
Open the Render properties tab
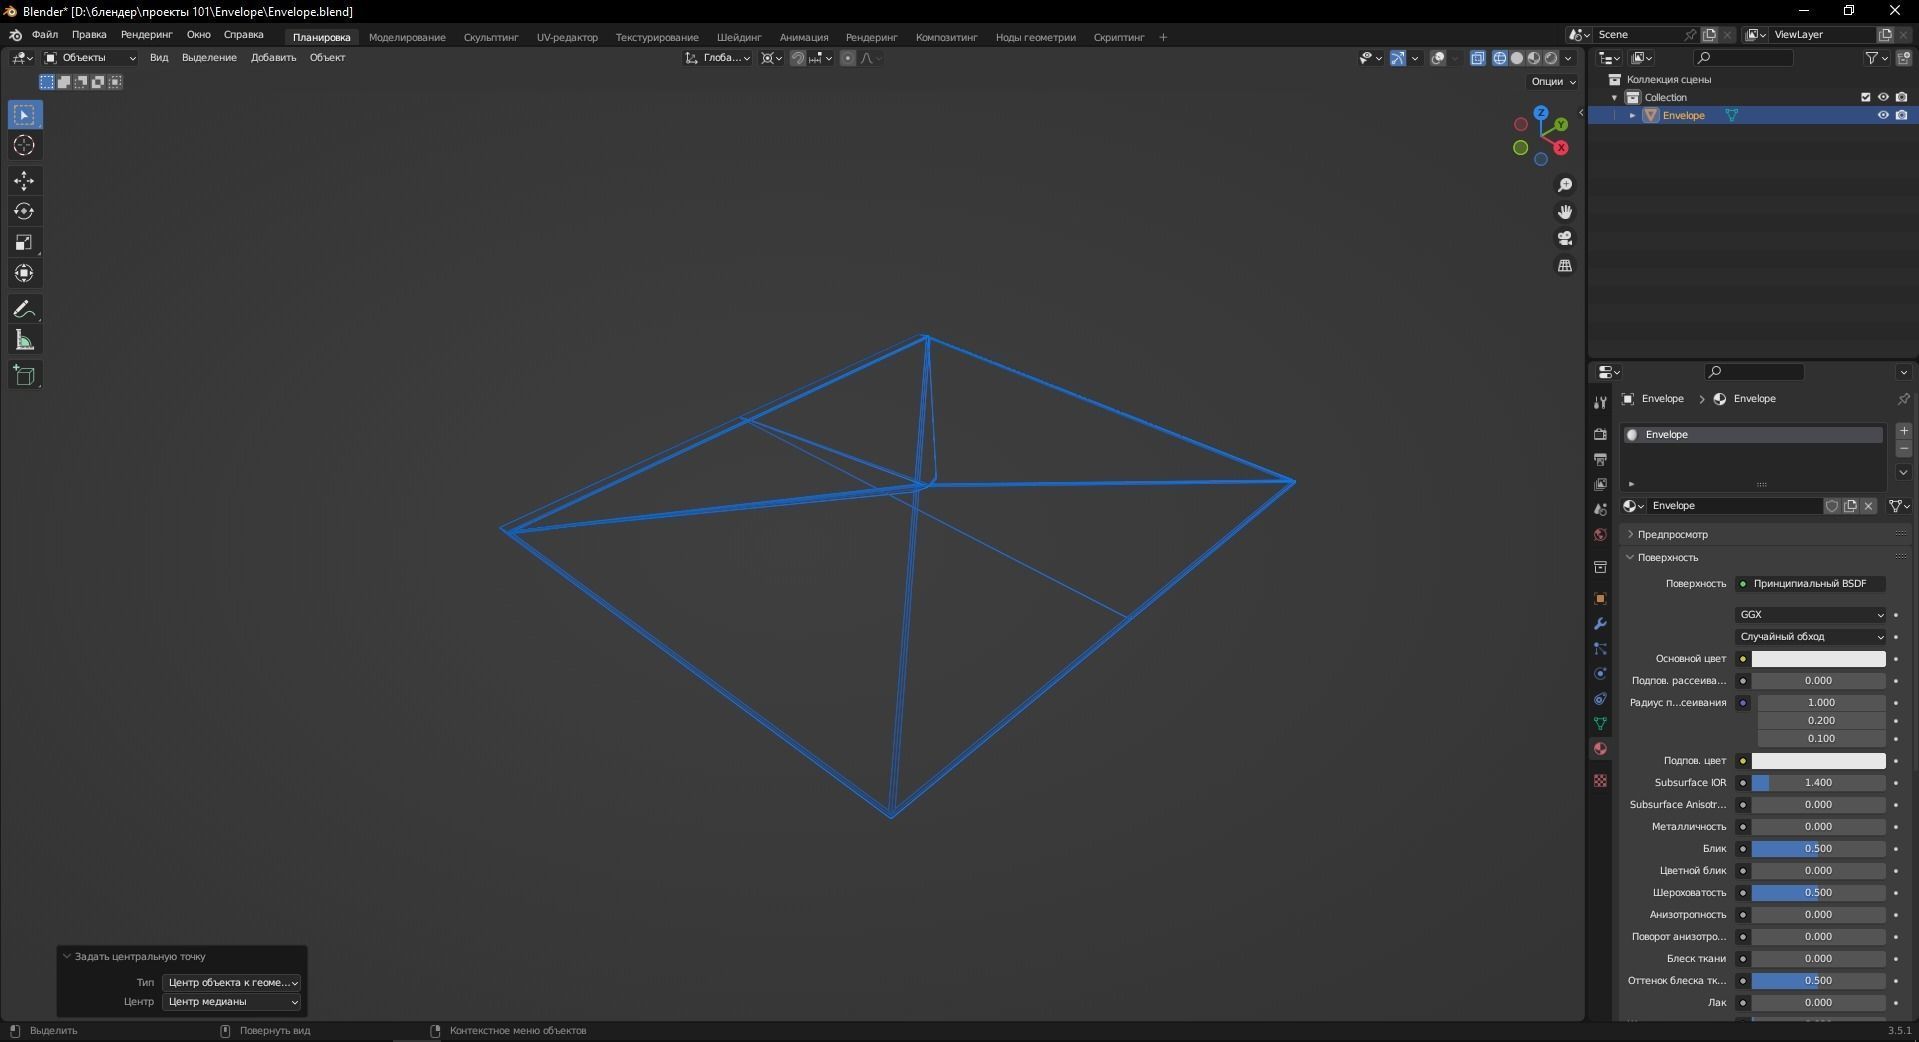coord(1600,434)
